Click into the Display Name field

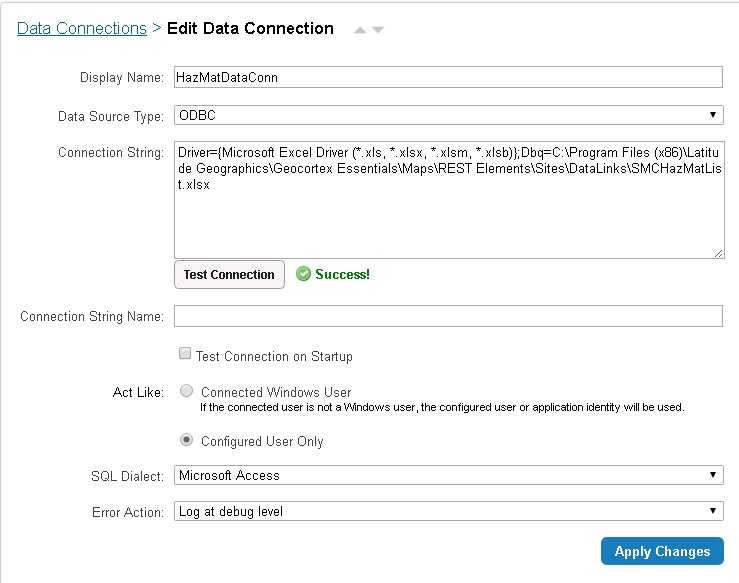tap(448, 77)
